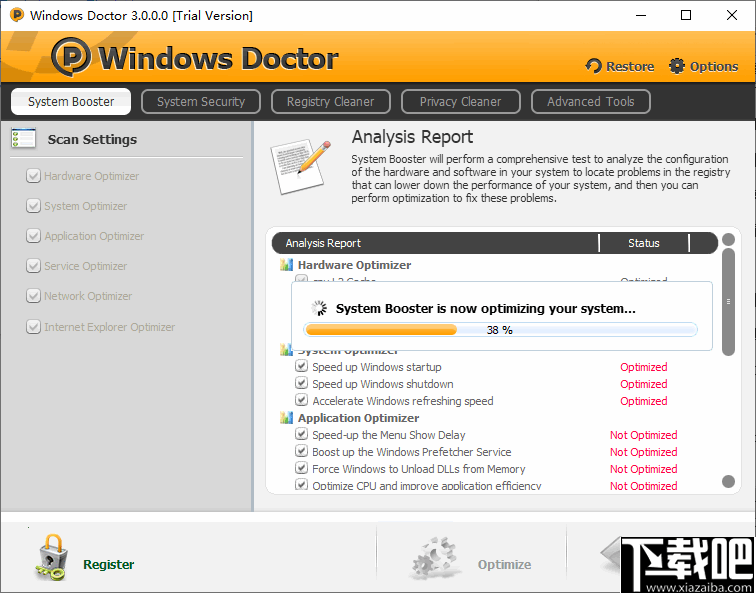This screenshot has height=593, width=756.
Task: Click Optimized status for Windows shutdown
Action: pyautogui.click(x=644, y=384)
